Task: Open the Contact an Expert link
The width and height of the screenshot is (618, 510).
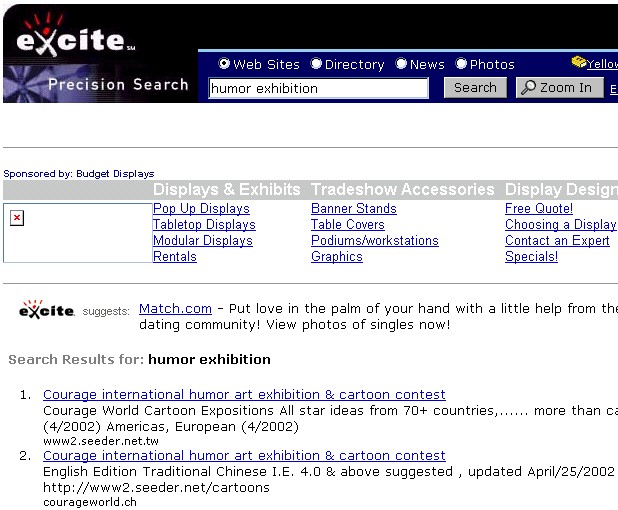Action: pos(557,240)
